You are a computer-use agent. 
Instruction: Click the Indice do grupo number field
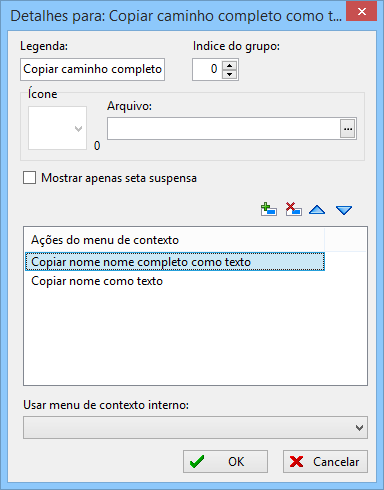207,69
